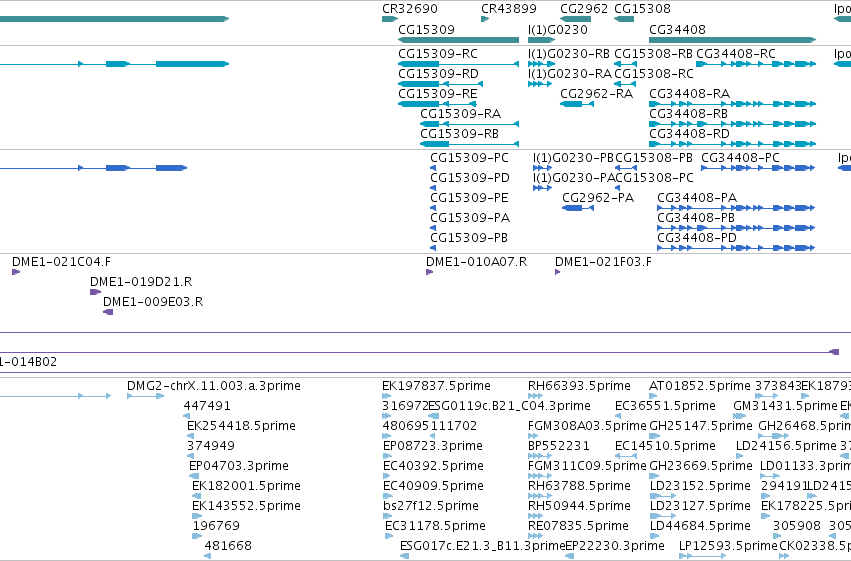Click protein CG15309-PC label
This screenshot has width=851, height=561.
pyautogui.click(x=469, y=158)
